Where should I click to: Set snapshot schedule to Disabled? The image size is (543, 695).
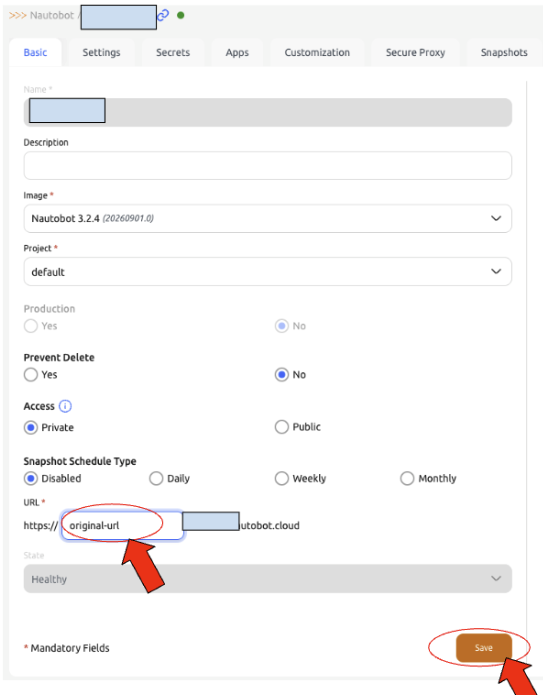pyautogui.click(x=31, y=479)
